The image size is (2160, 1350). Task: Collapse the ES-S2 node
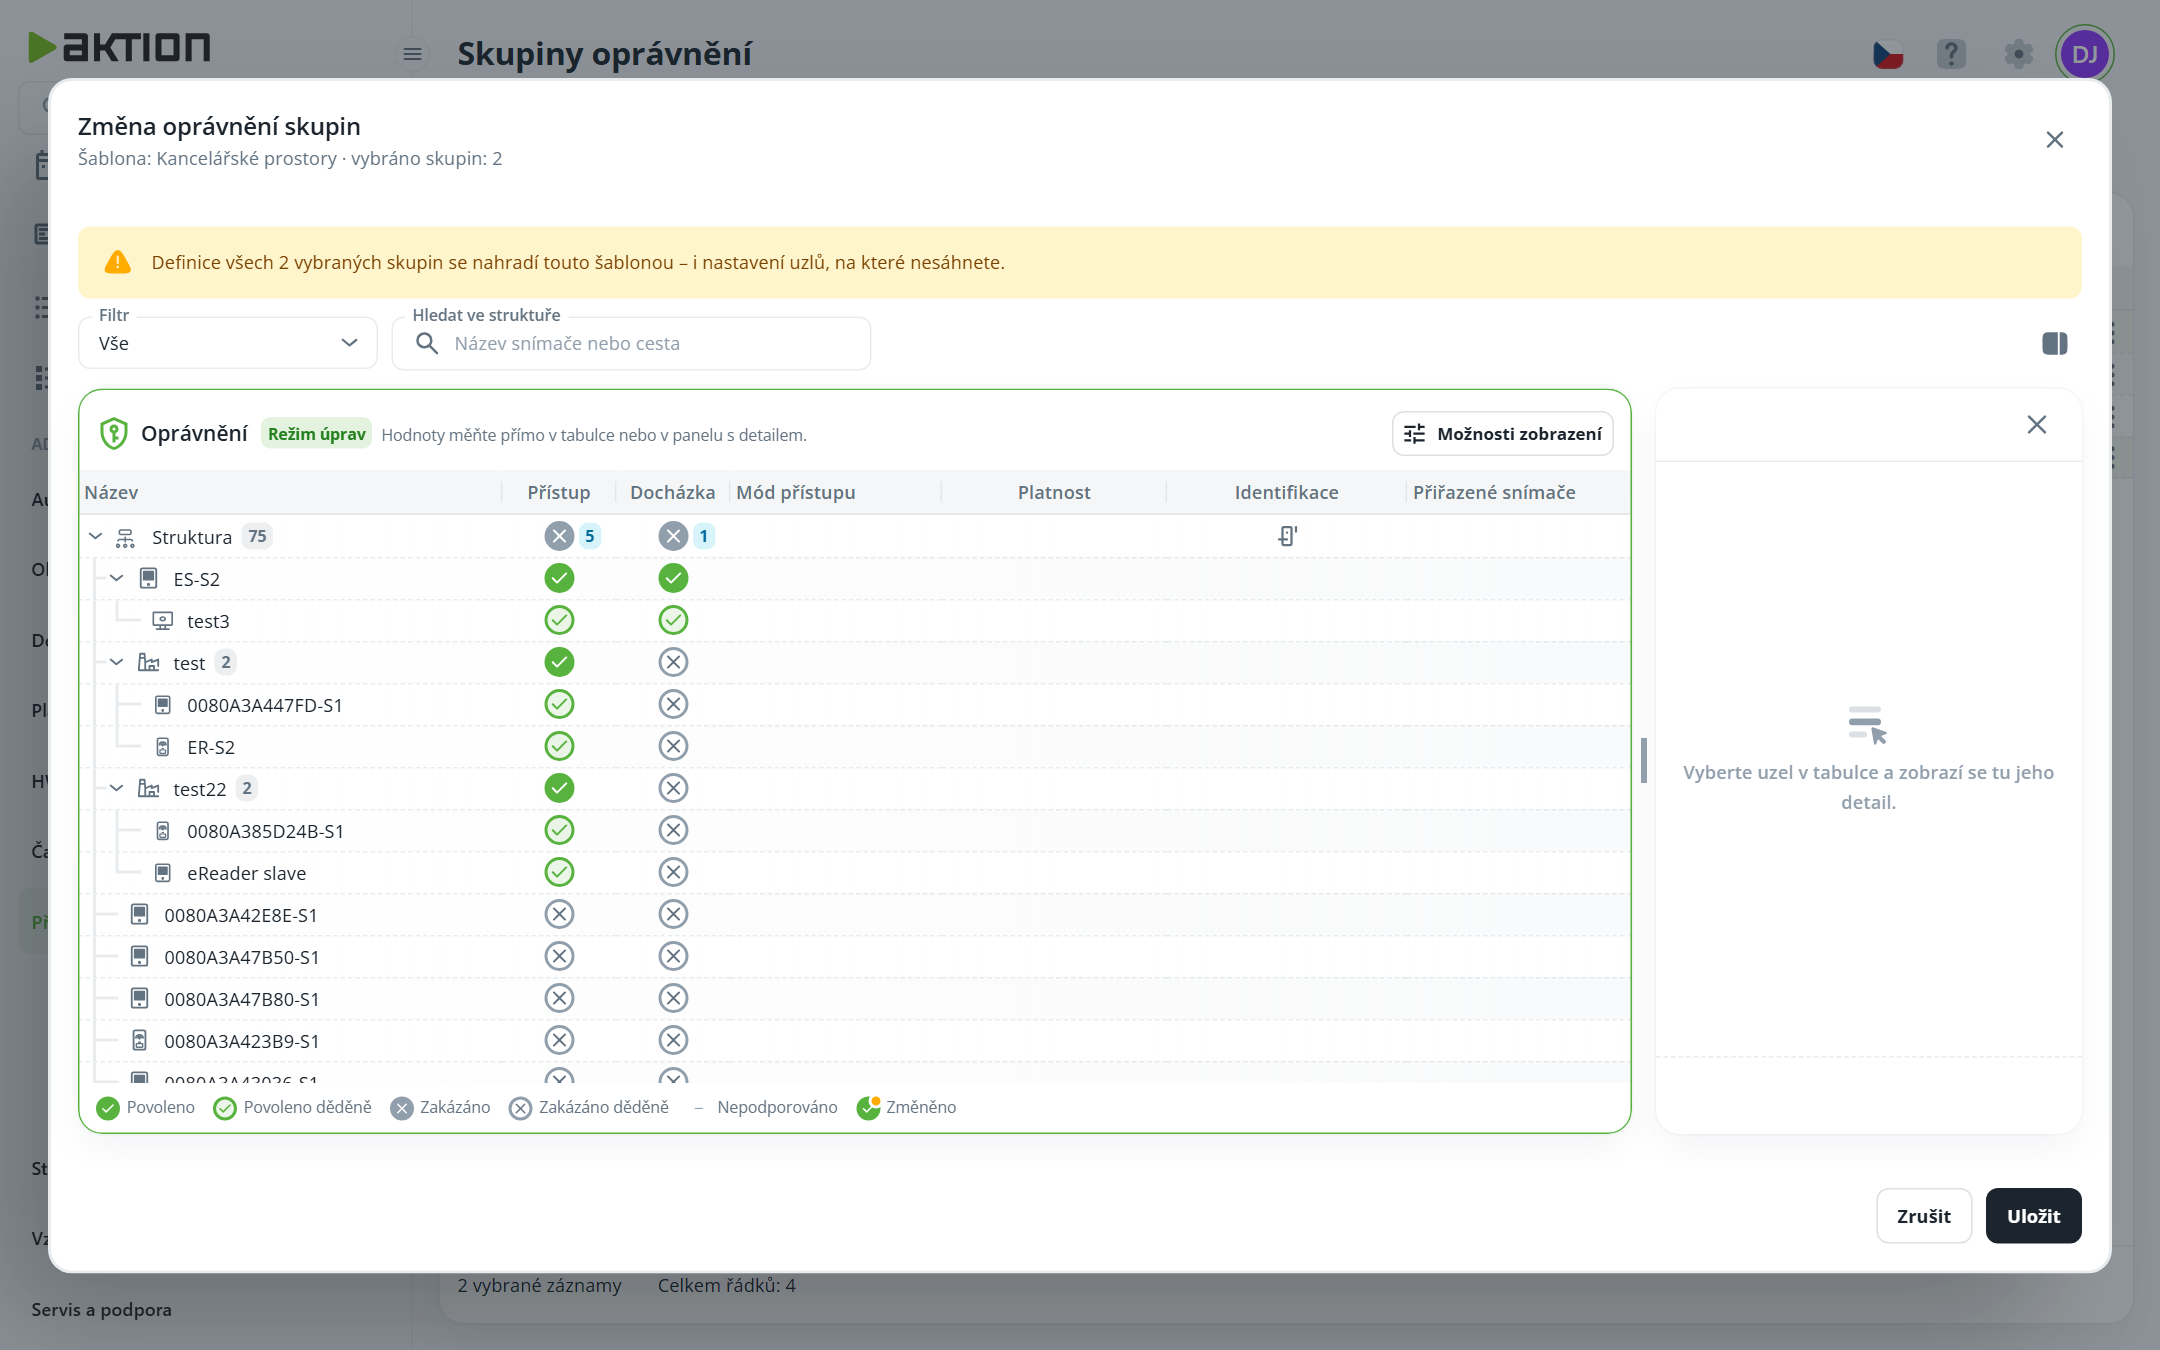[x=117, y=579]
